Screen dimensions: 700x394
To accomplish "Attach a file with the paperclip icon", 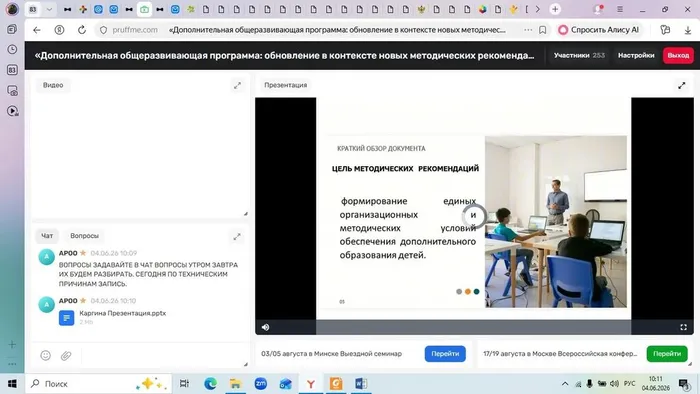I will 66,355.
